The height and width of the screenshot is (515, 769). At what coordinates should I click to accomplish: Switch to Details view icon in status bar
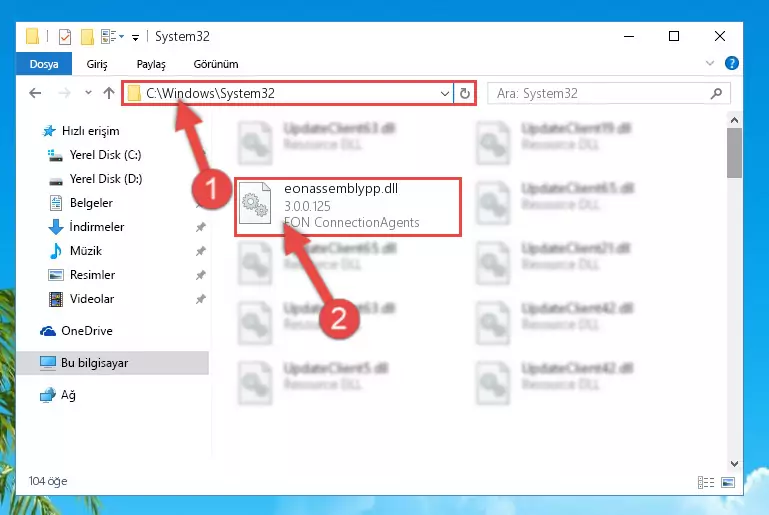click(x=706, y=483)
